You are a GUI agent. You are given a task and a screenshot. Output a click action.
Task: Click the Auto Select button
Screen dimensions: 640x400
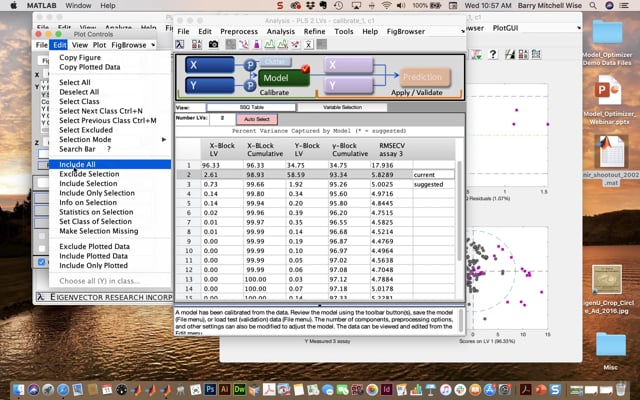pyautogui.click(x=257, y=119)
